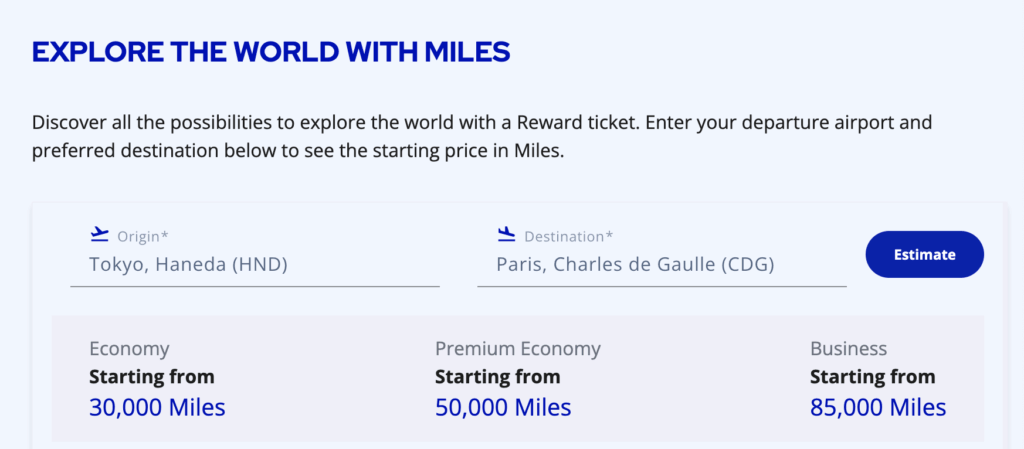Click the plane icon beside Origin
1024x449 pixels.
[98, 235]
